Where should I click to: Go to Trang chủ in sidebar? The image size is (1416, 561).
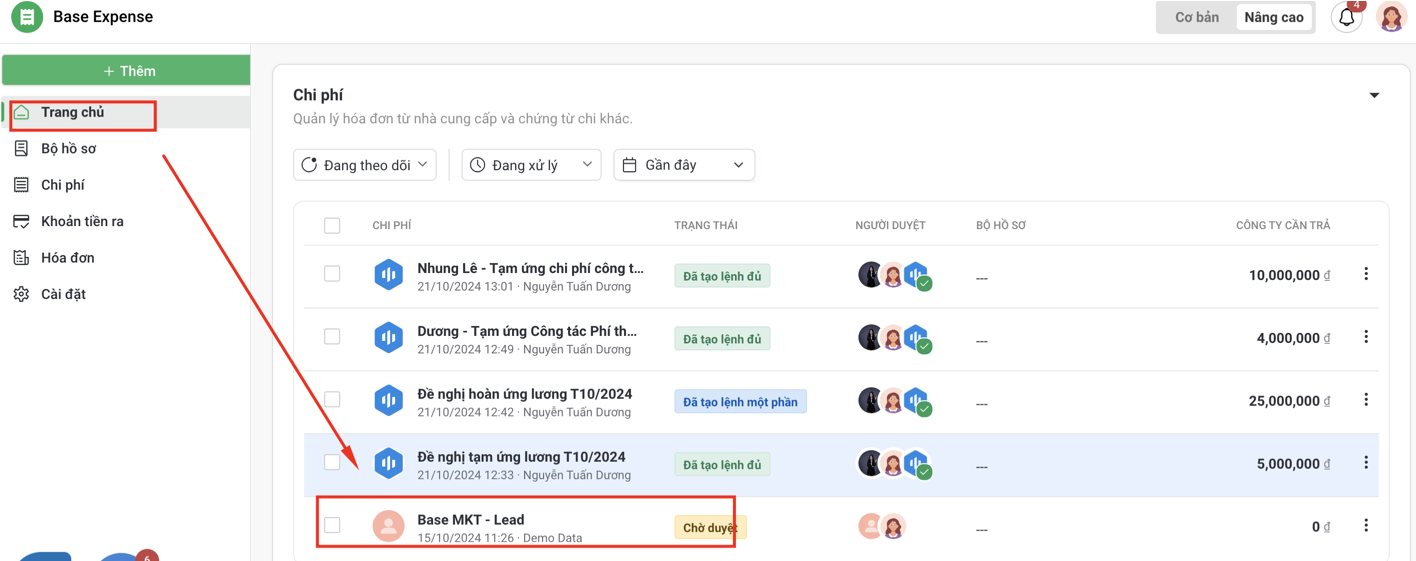(126, 112)
